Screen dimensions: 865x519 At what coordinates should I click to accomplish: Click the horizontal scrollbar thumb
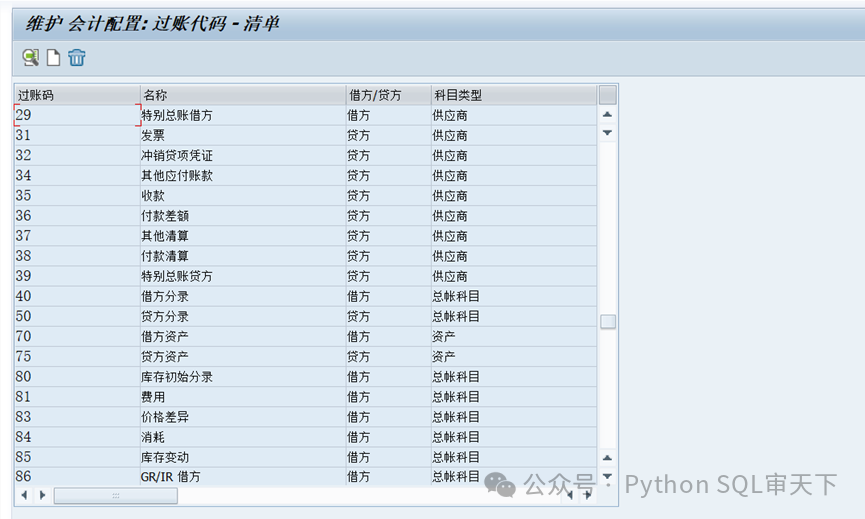[x=115, y=495]
